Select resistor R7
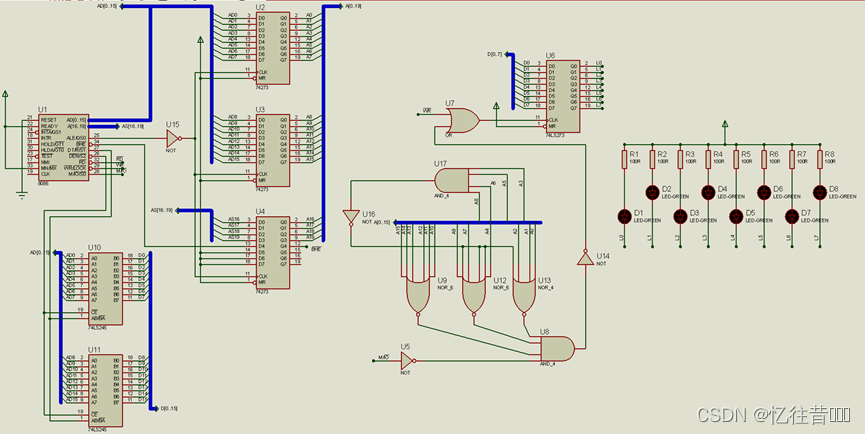This screenshot has width=865, height=434. coord(792,159)
